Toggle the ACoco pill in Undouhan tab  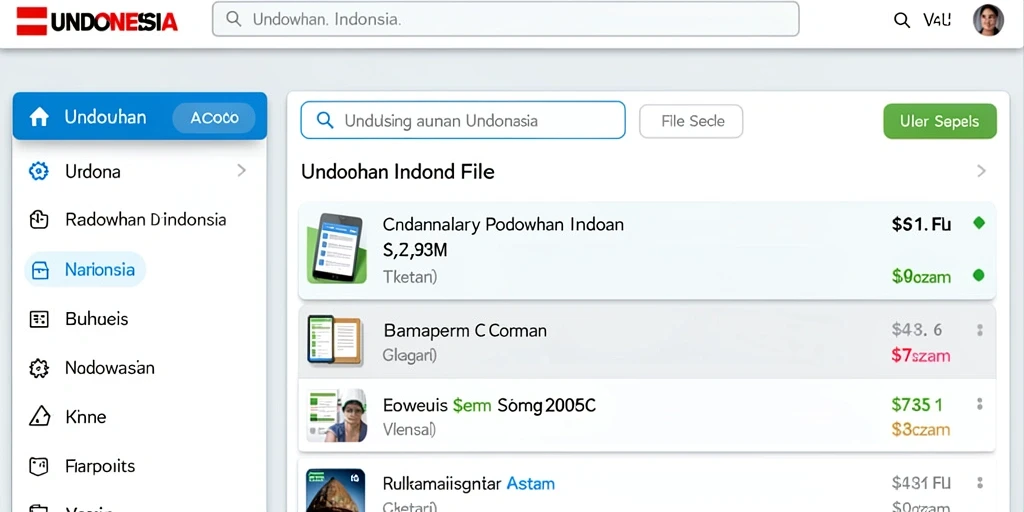(x=214, y=118)
